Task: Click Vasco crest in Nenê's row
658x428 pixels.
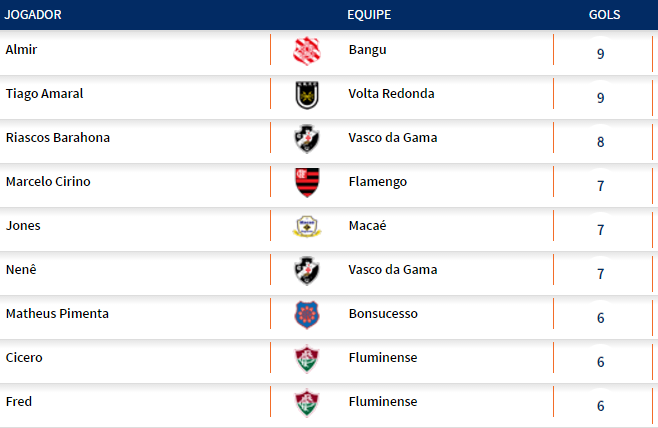Action: pyautogui.click(x=306, y=271)
